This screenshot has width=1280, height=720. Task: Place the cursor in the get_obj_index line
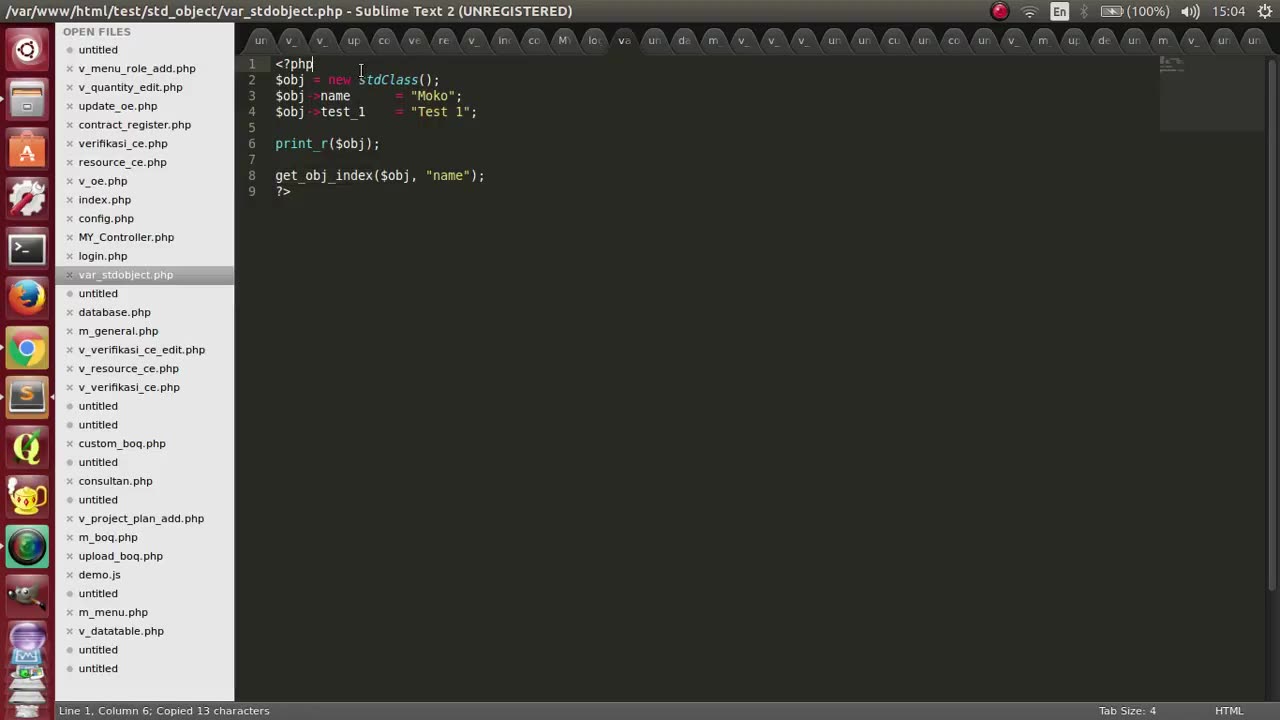[380, 176]
